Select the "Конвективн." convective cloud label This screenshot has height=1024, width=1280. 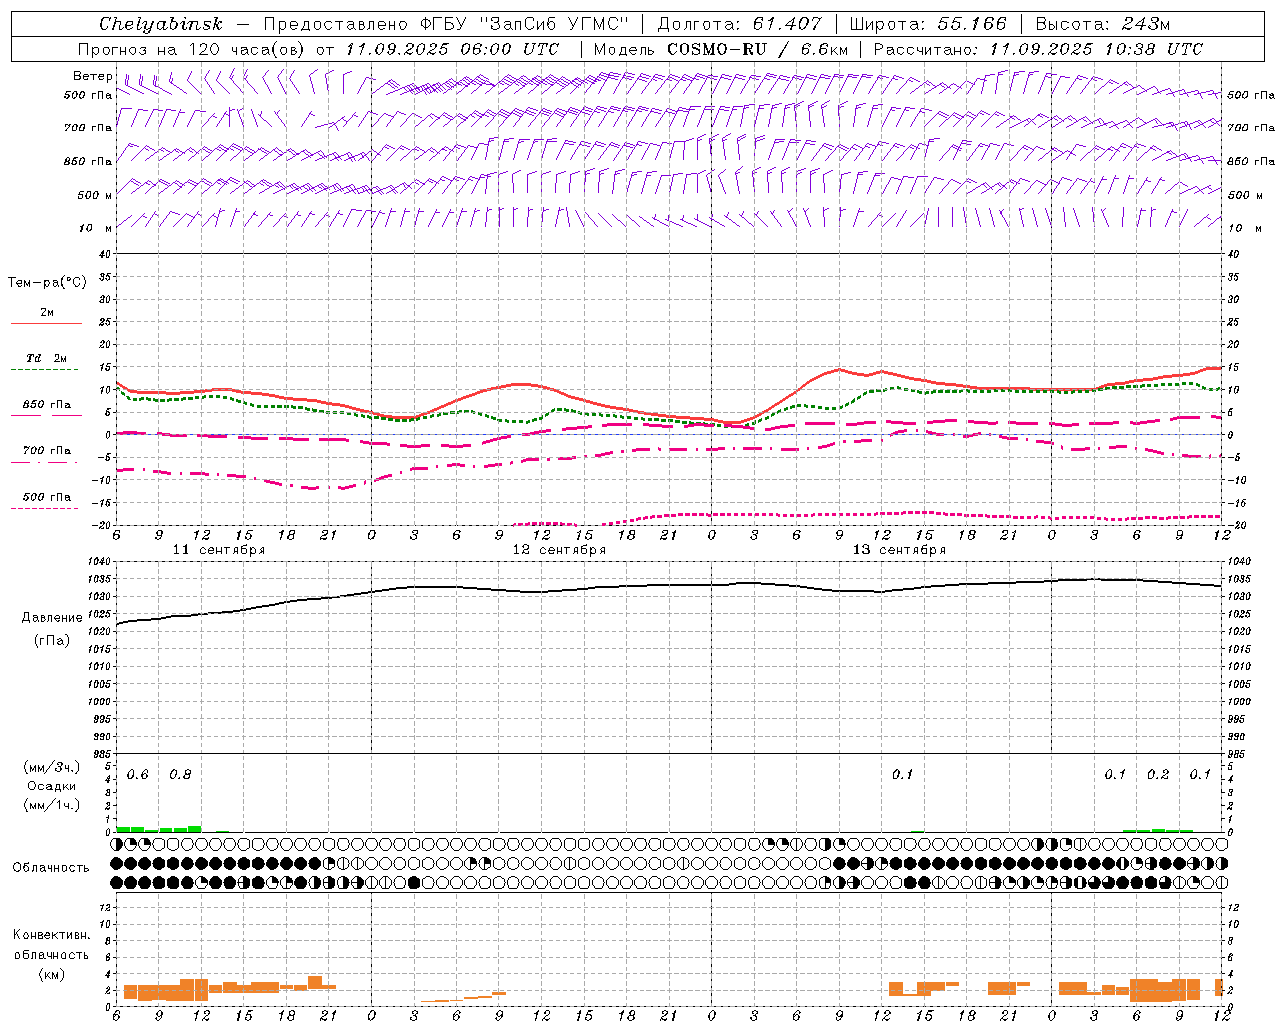tap(51, 935)
